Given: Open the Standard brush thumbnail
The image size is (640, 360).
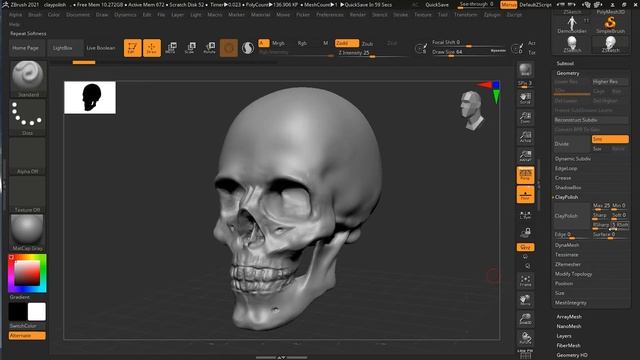Looking at the screenshot, I should (27, 79).
